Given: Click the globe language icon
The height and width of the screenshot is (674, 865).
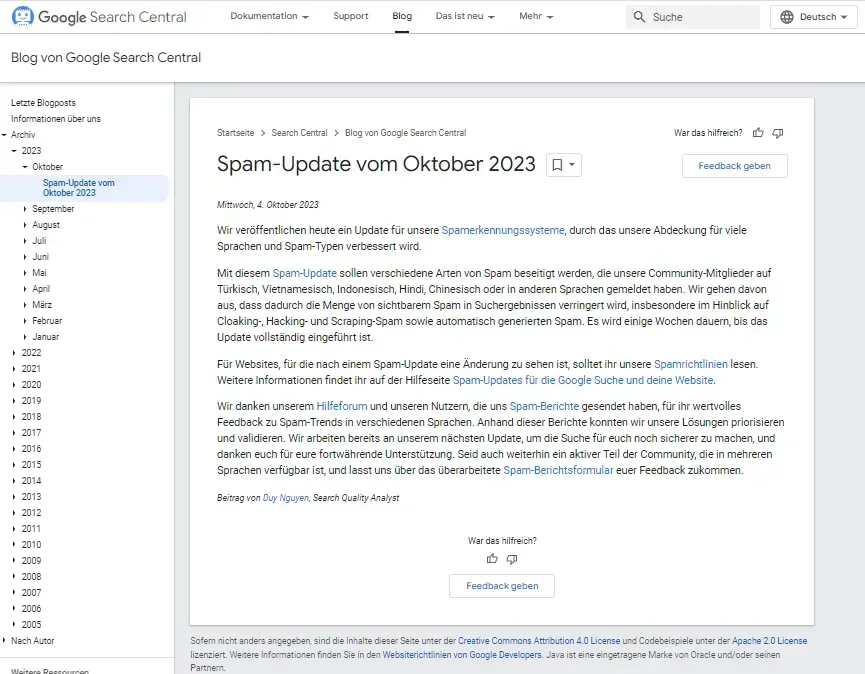Looking at the screenshot, I should (x=787, y=17).
